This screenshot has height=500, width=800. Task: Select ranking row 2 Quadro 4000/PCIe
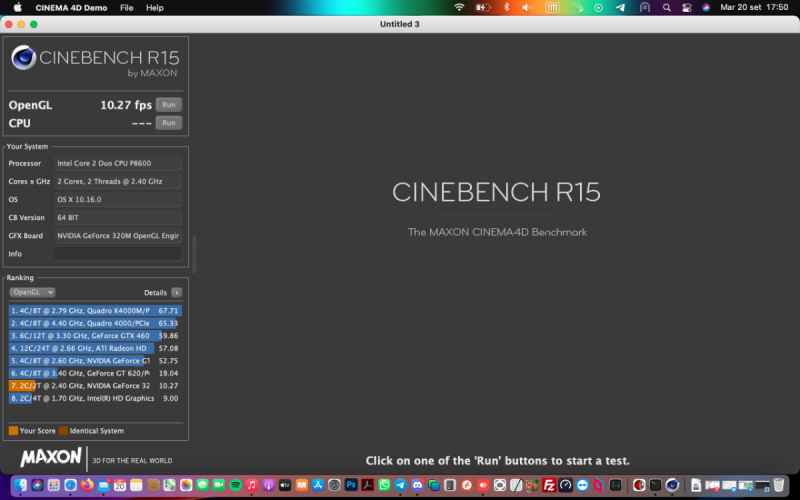(x=95, y=323)
